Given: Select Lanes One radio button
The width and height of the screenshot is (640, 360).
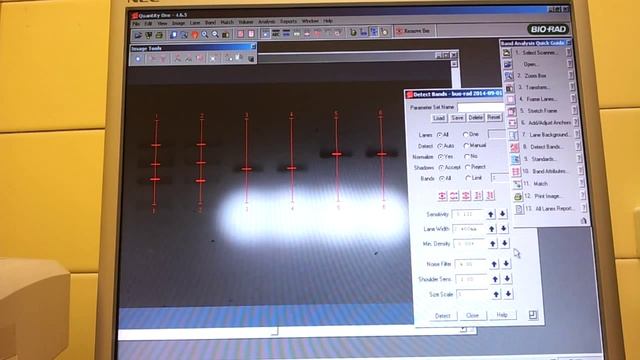Looking at the screenshot, I should pyautogui.click(x=465, y=134).
